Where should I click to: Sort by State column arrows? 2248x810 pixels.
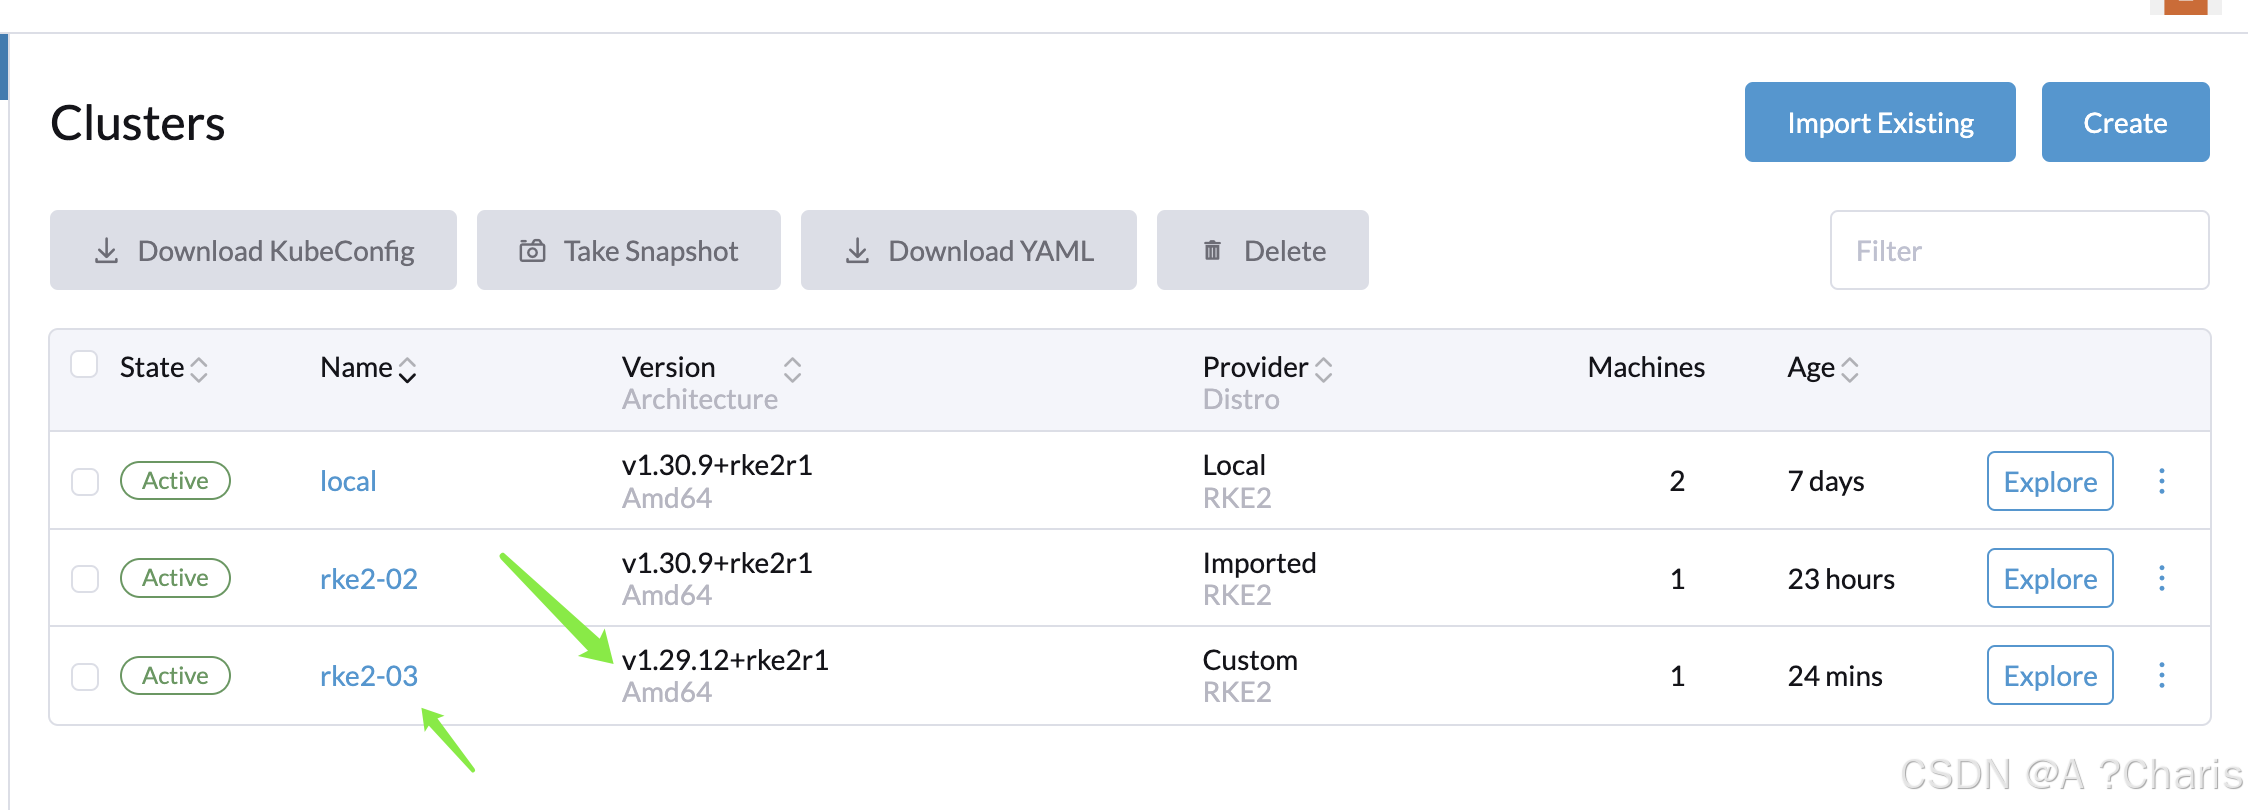pyautogui.click(x=199, y=369)
